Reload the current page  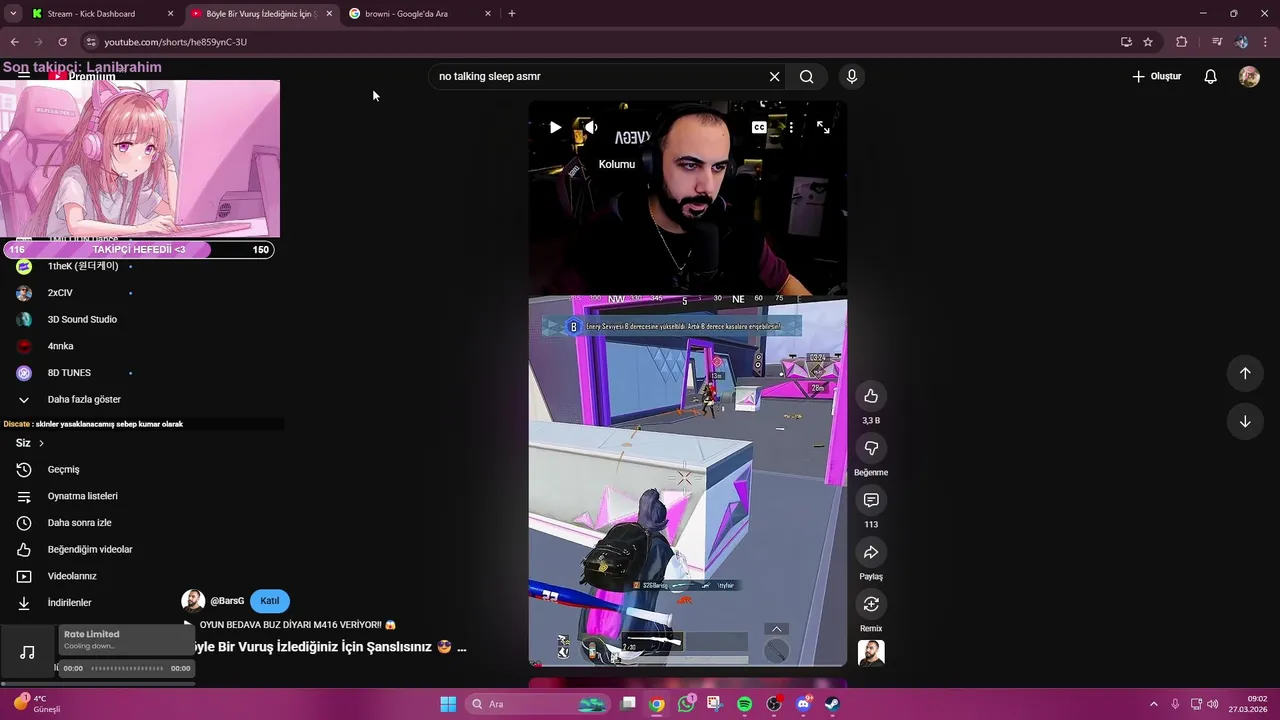point(62,42)
